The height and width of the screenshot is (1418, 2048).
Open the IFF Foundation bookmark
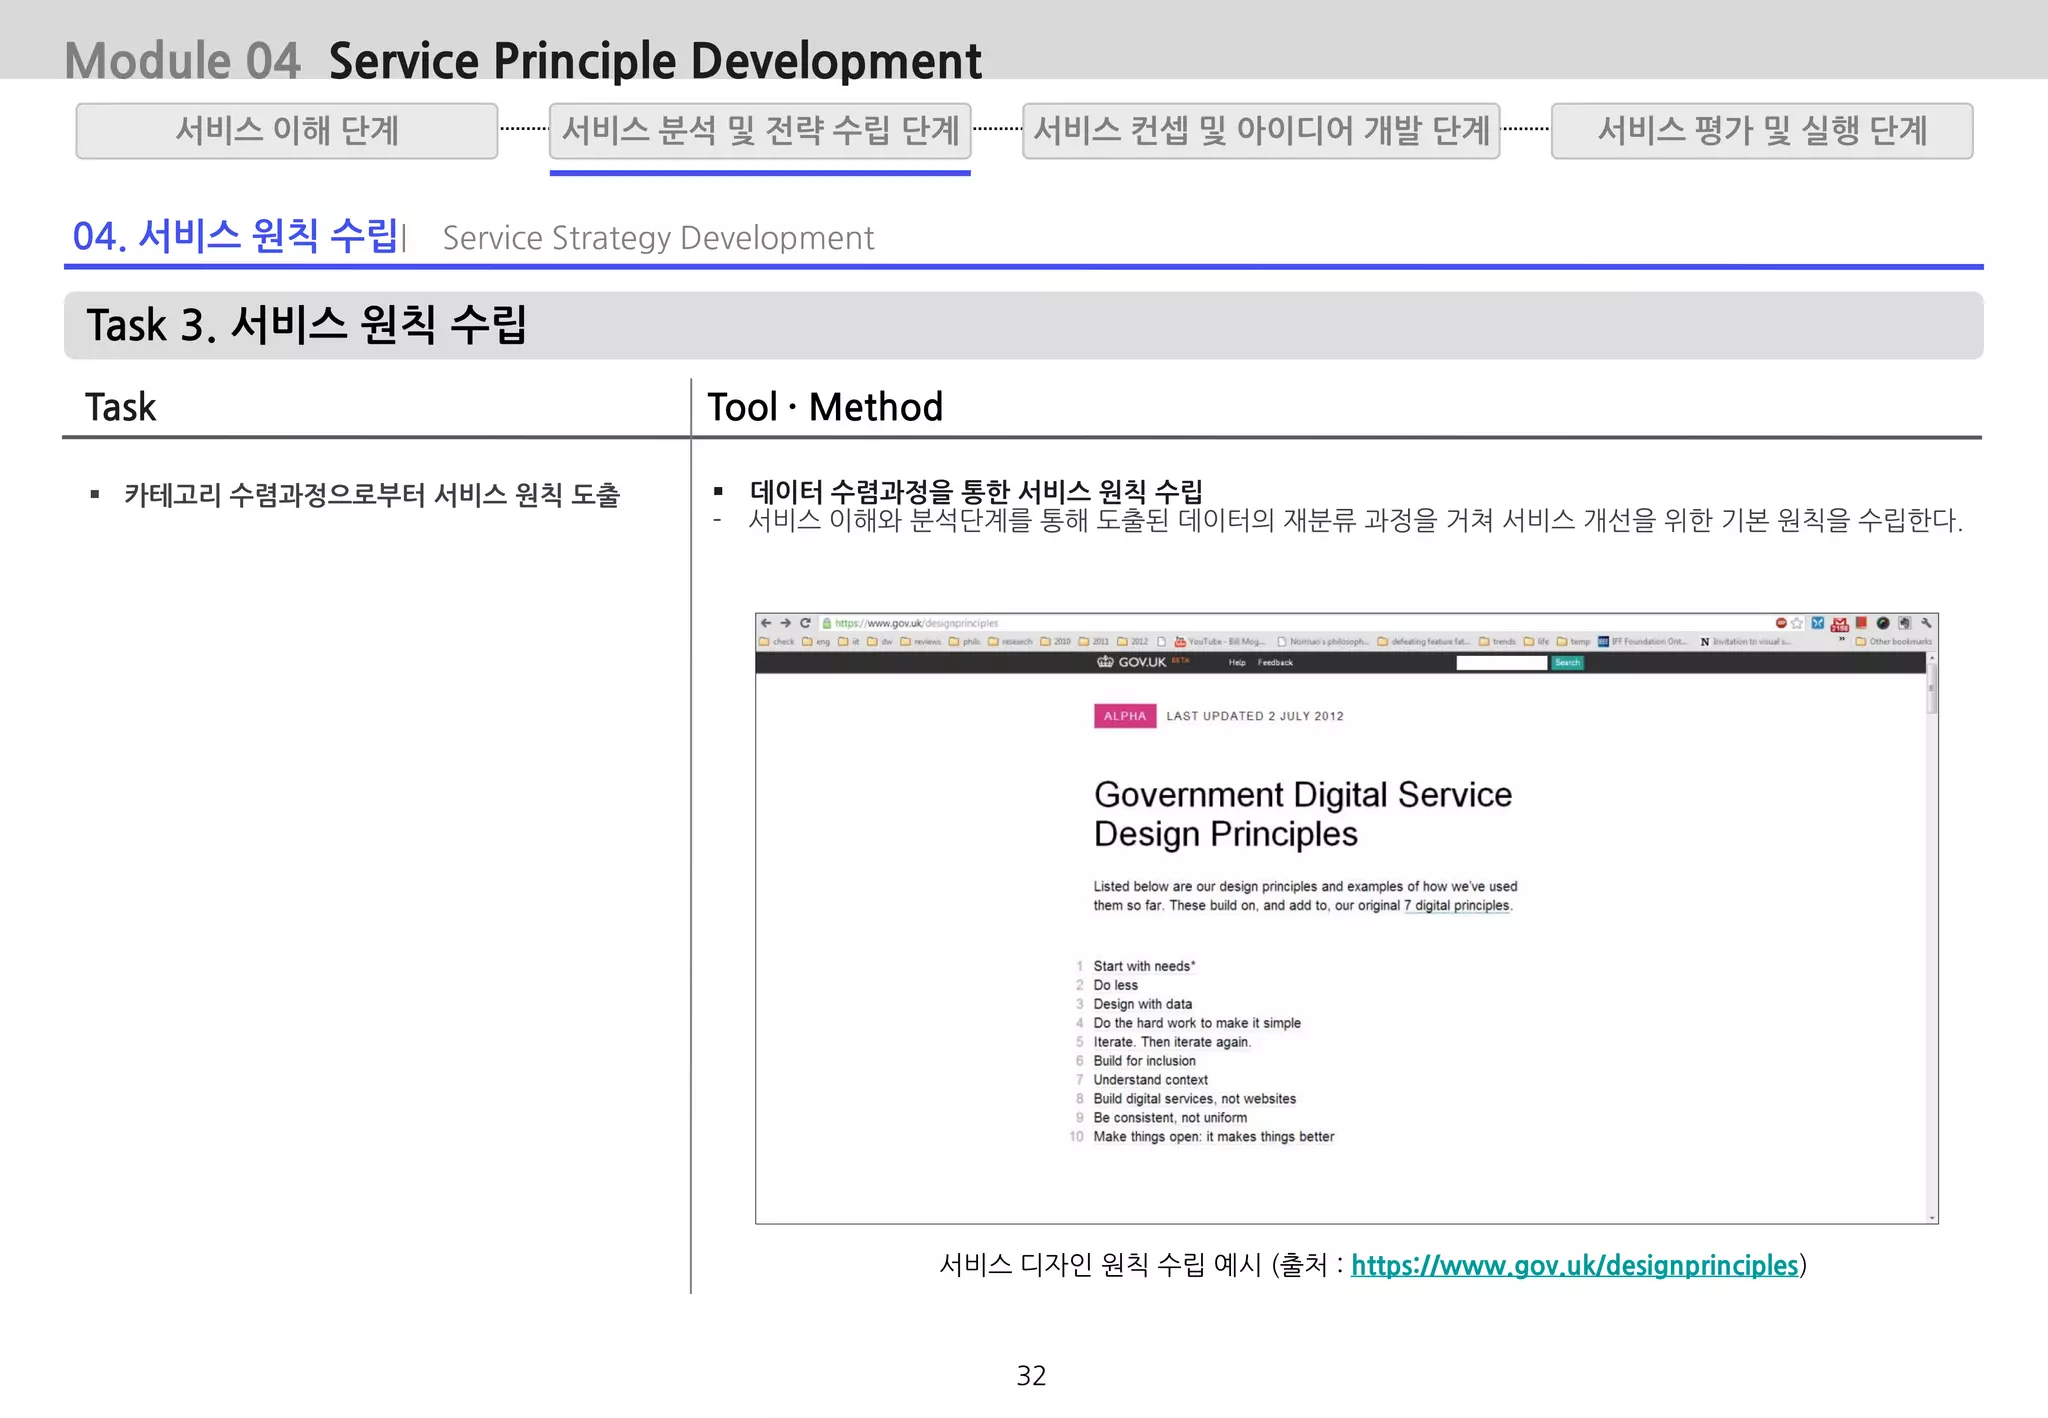click(x=1643, y=641)
